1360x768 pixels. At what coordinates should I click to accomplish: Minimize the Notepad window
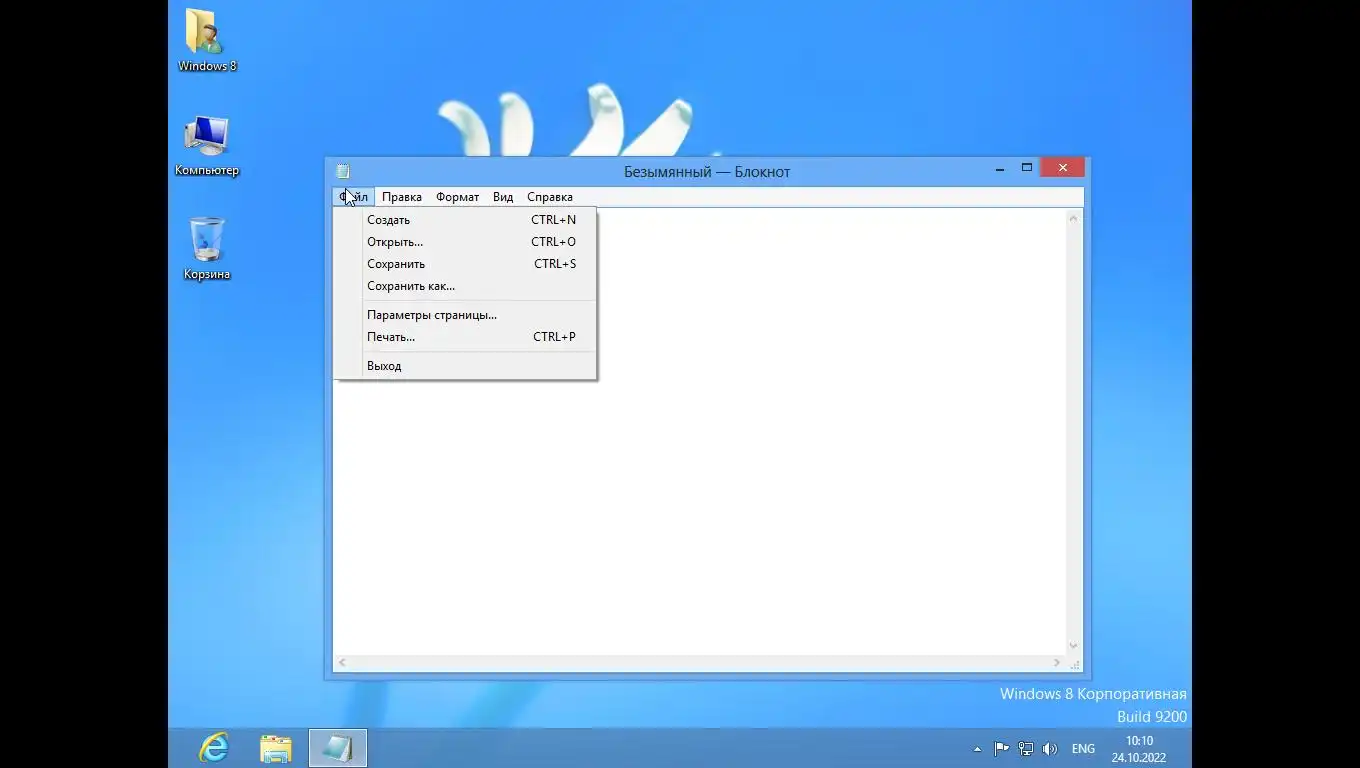[1000, 169]
